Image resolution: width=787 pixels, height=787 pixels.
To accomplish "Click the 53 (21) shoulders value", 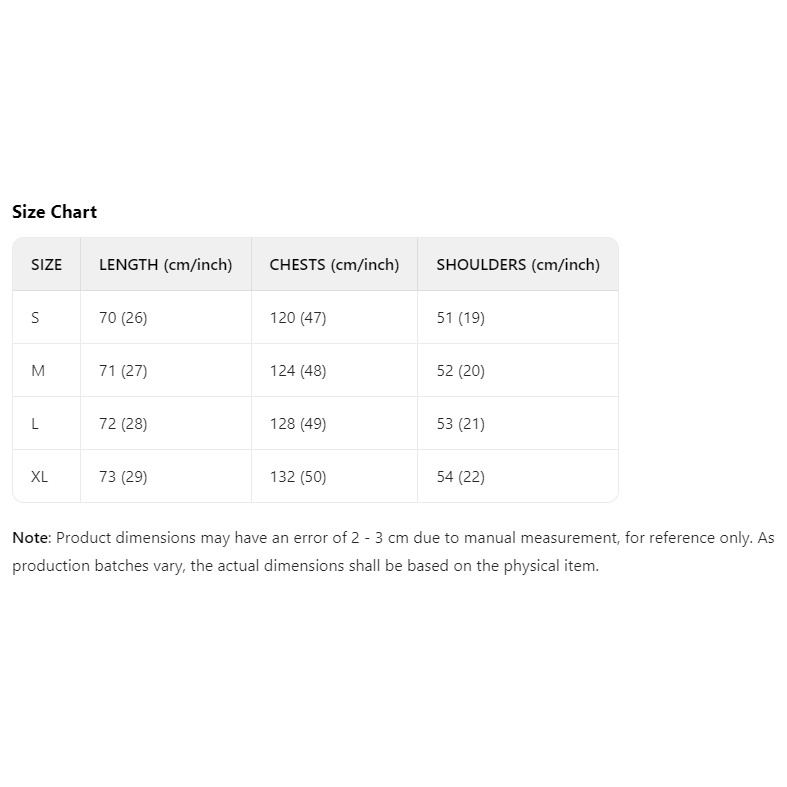I will click(460, 424).
